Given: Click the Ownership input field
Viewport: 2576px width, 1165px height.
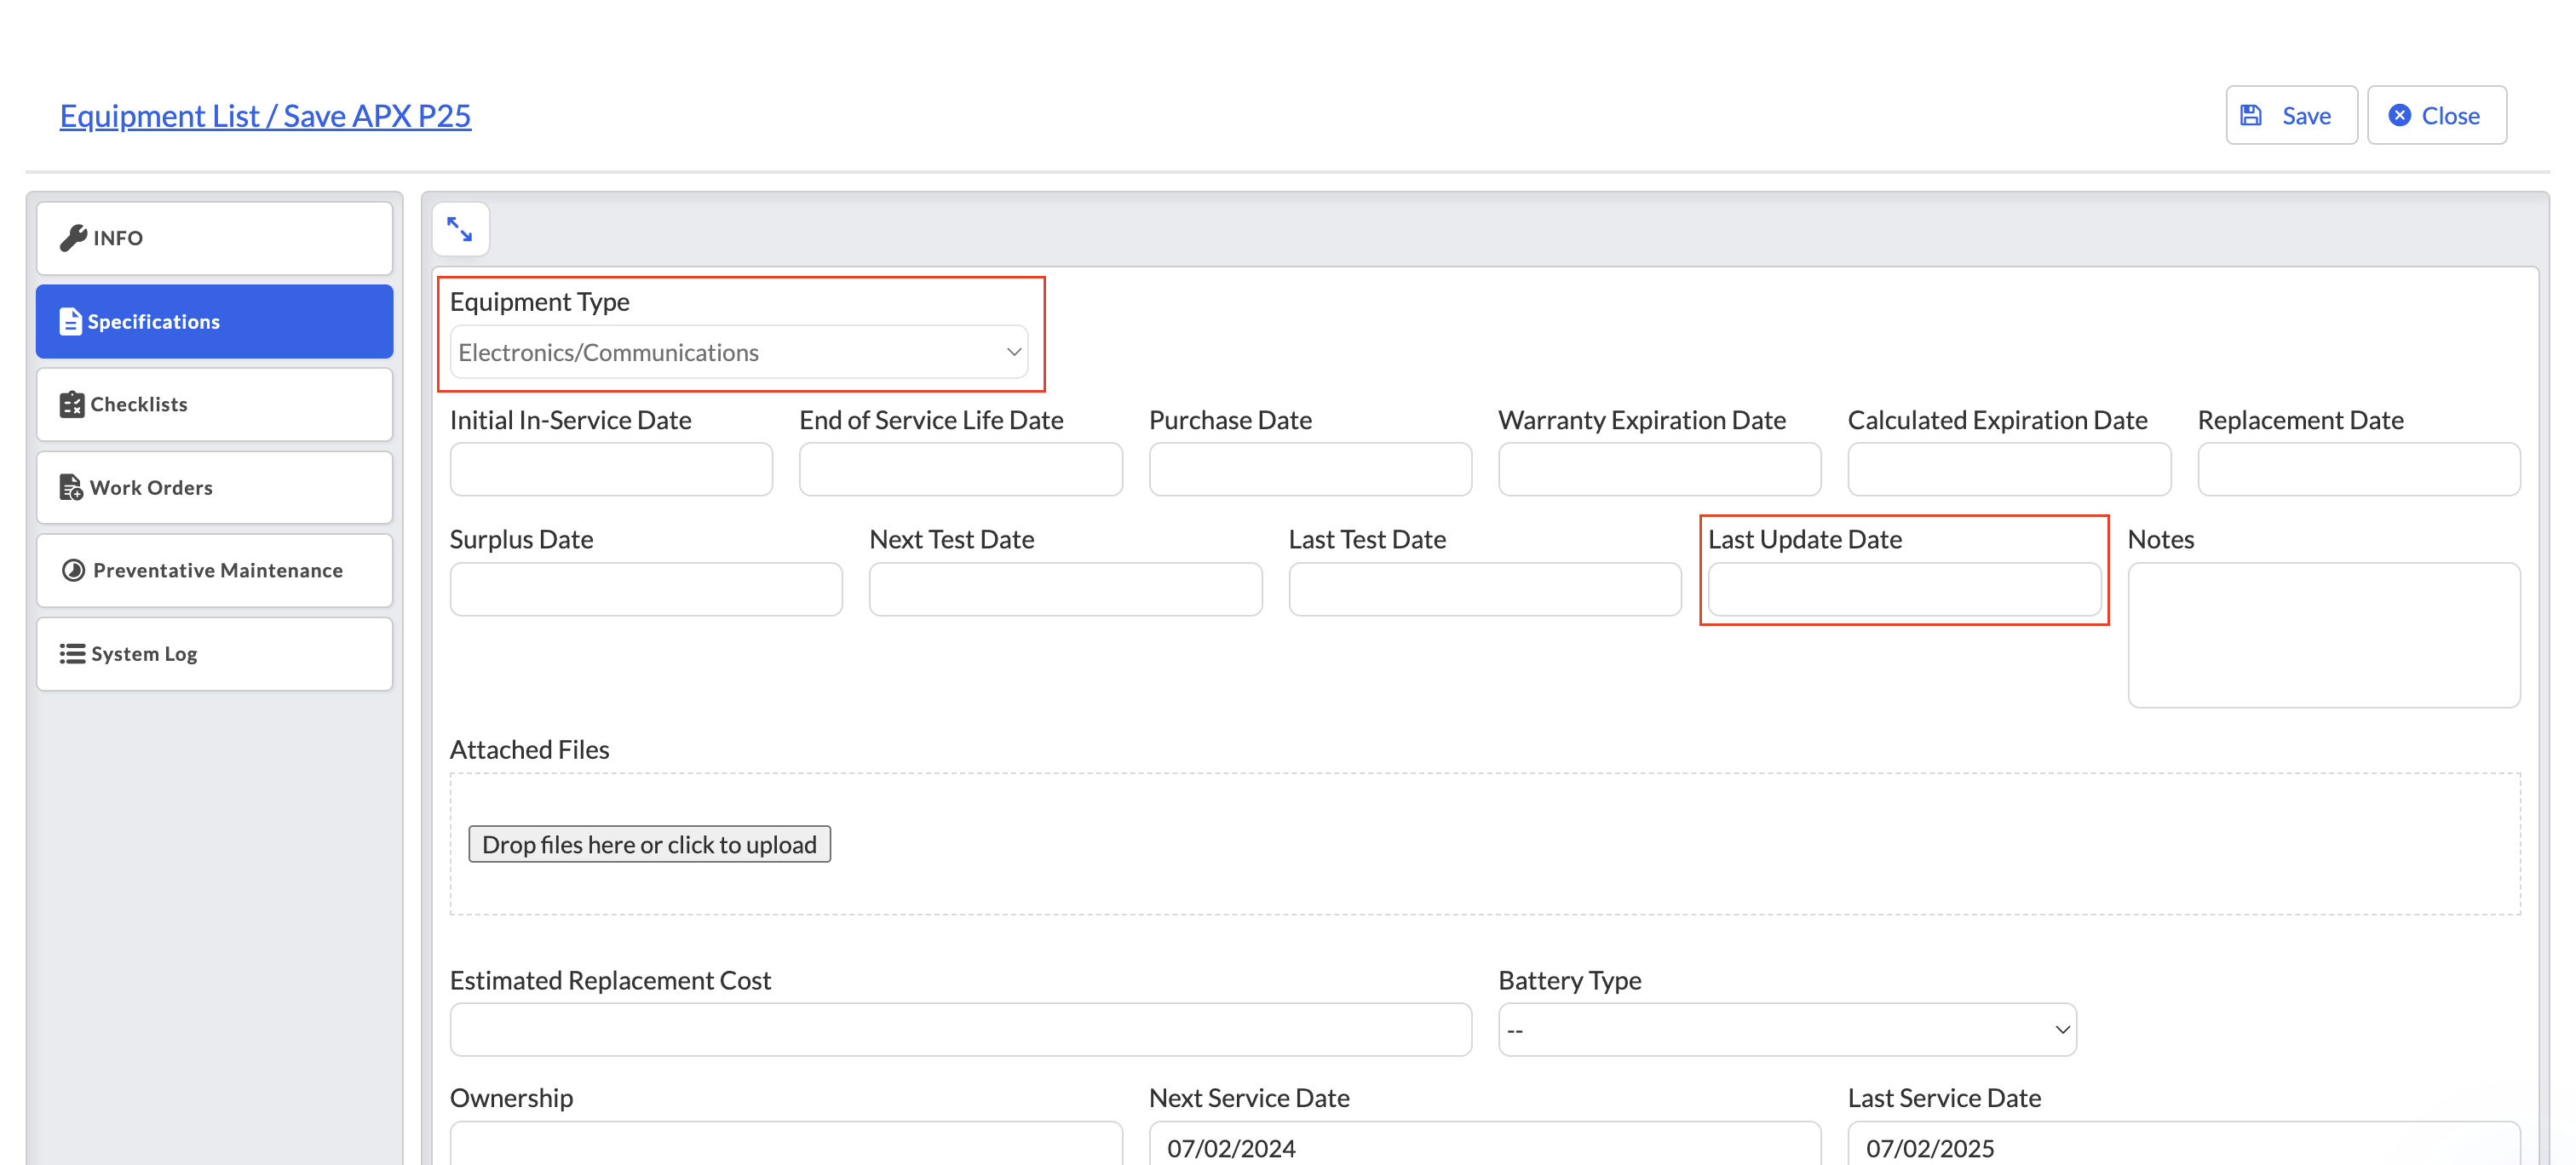Looking at the screenshot, I should point(786,1143).
